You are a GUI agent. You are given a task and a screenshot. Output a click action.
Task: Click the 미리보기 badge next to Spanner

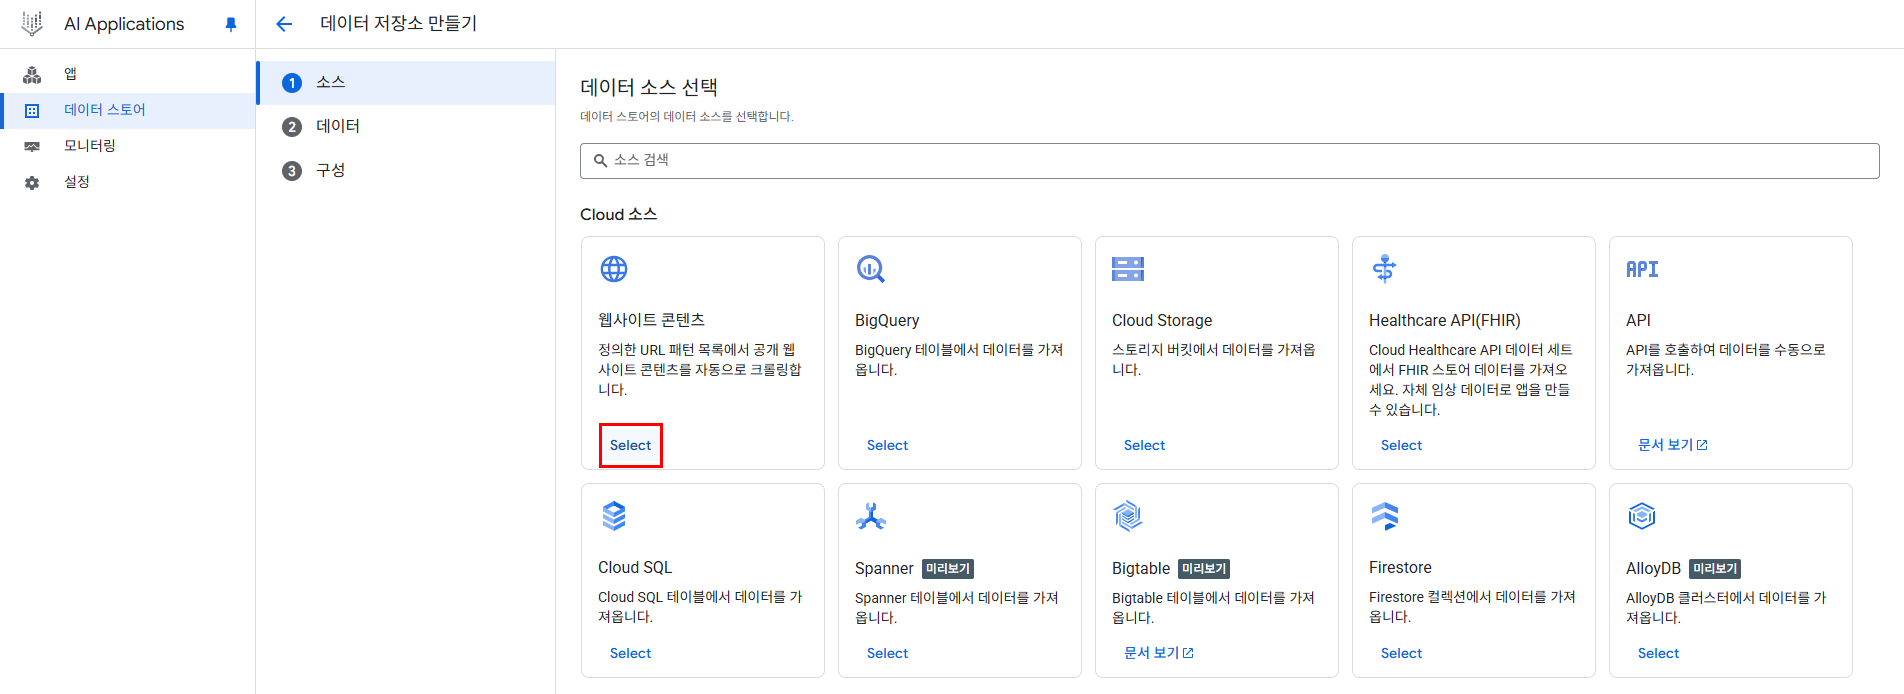point(947,568)
